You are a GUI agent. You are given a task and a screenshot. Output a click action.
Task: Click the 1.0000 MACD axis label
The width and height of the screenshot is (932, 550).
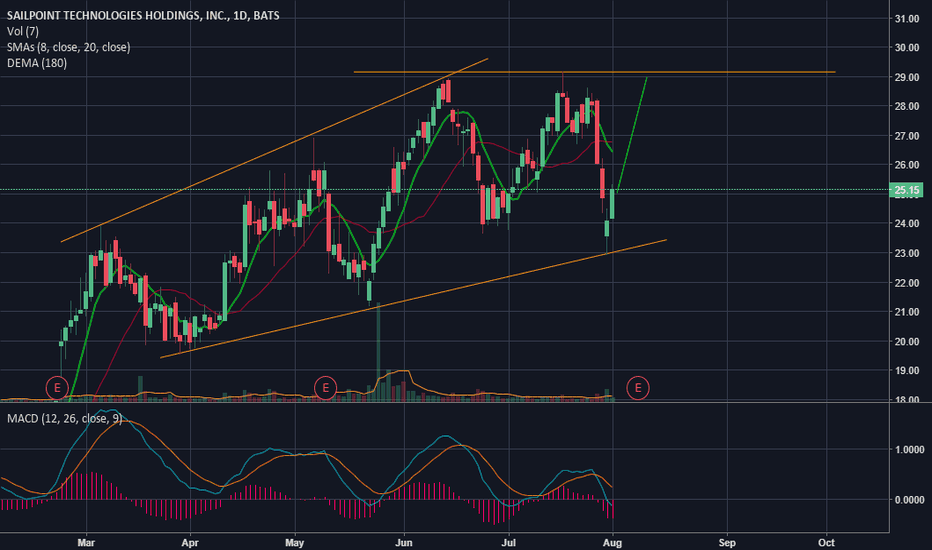(909, 450)
